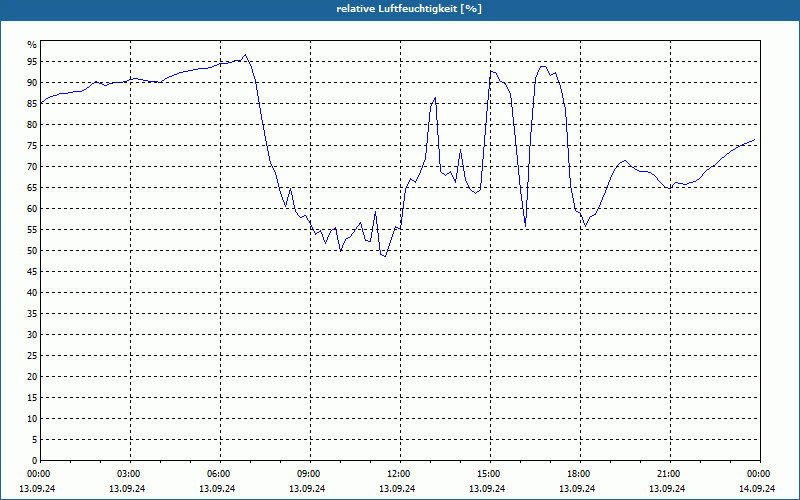This screenshot has height=500, width=800.
Task: Click the chart title 'relative Luftfeuchtigkeit [%]'
Action: tap(409, 9)
